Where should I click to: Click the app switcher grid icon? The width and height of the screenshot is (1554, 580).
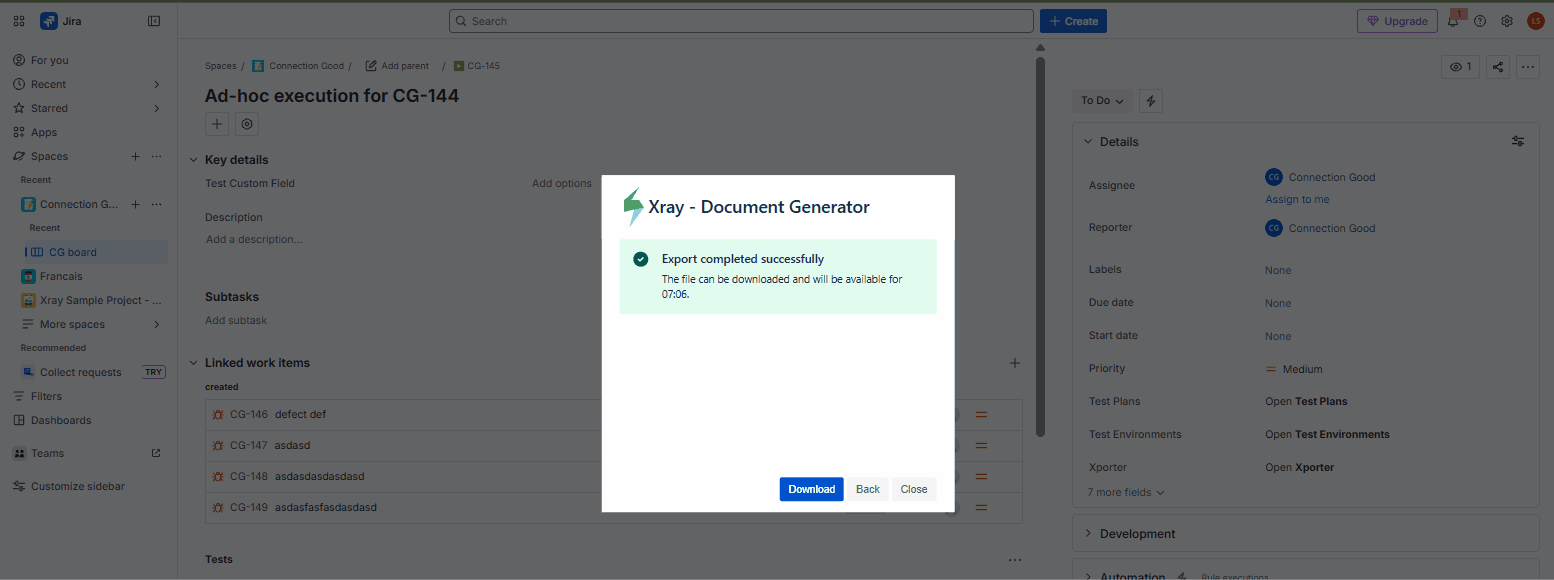tap(19, 21)
